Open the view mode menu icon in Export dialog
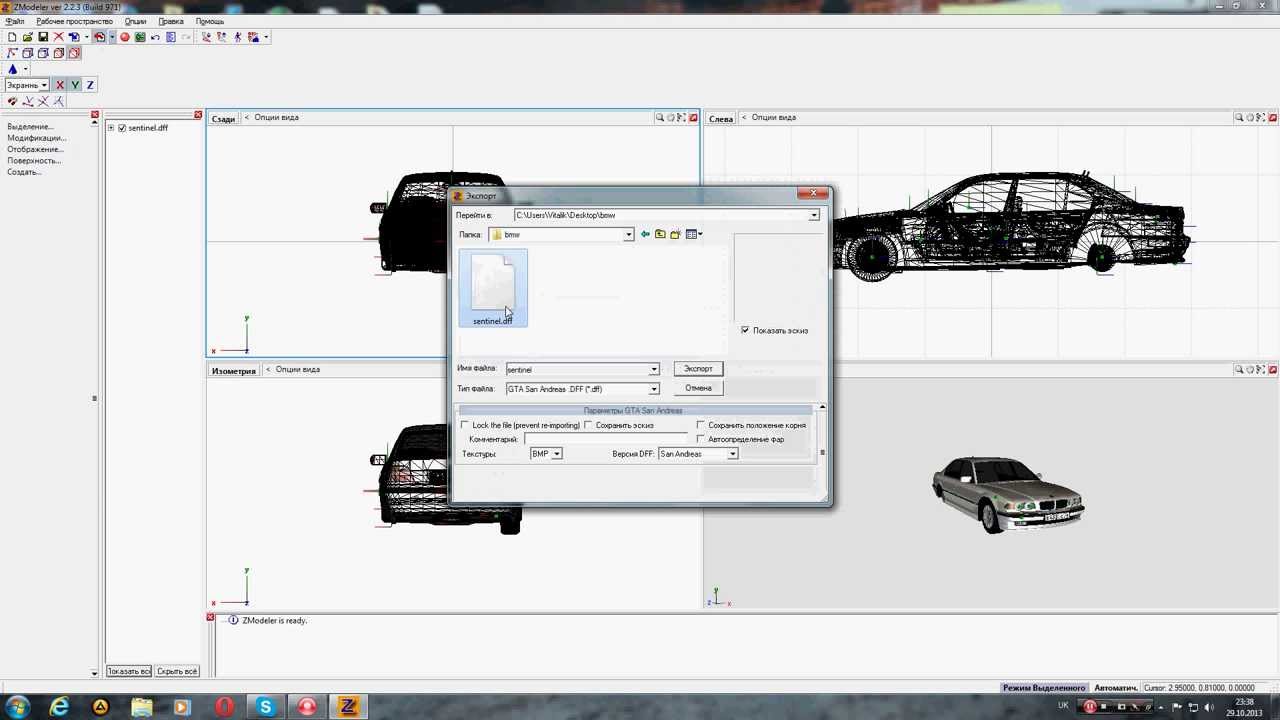 tap(693, 234)
